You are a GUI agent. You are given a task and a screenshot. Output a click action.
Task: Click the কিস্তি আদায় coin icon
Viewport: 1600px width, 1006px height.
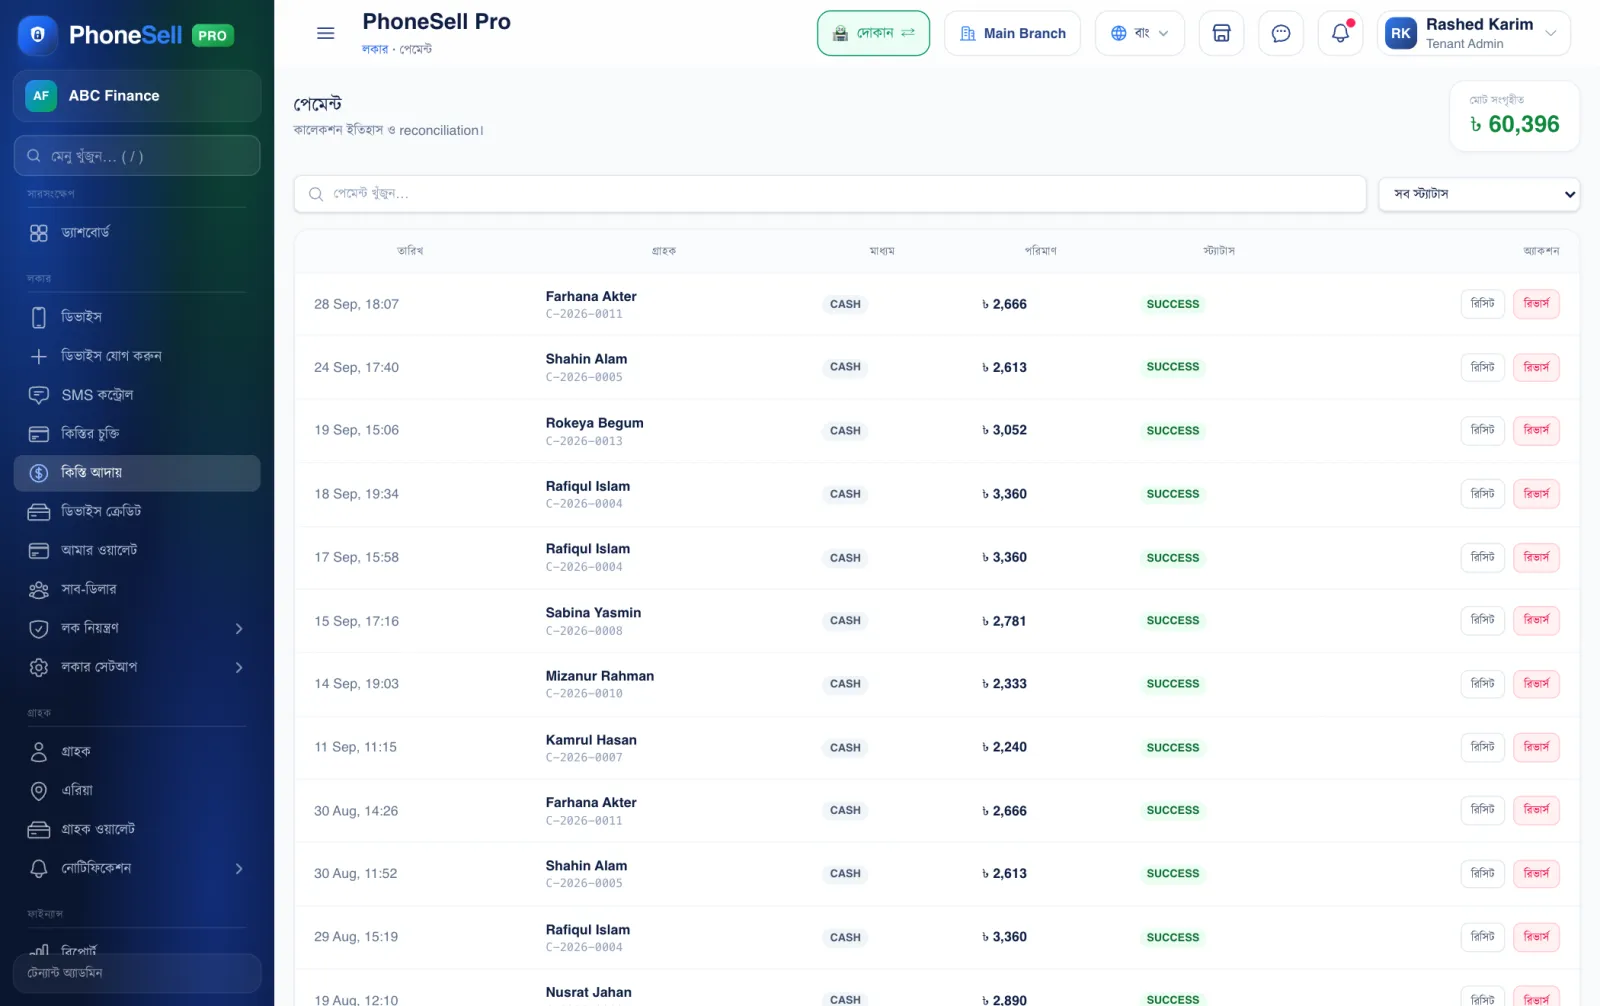coord(38,473)
